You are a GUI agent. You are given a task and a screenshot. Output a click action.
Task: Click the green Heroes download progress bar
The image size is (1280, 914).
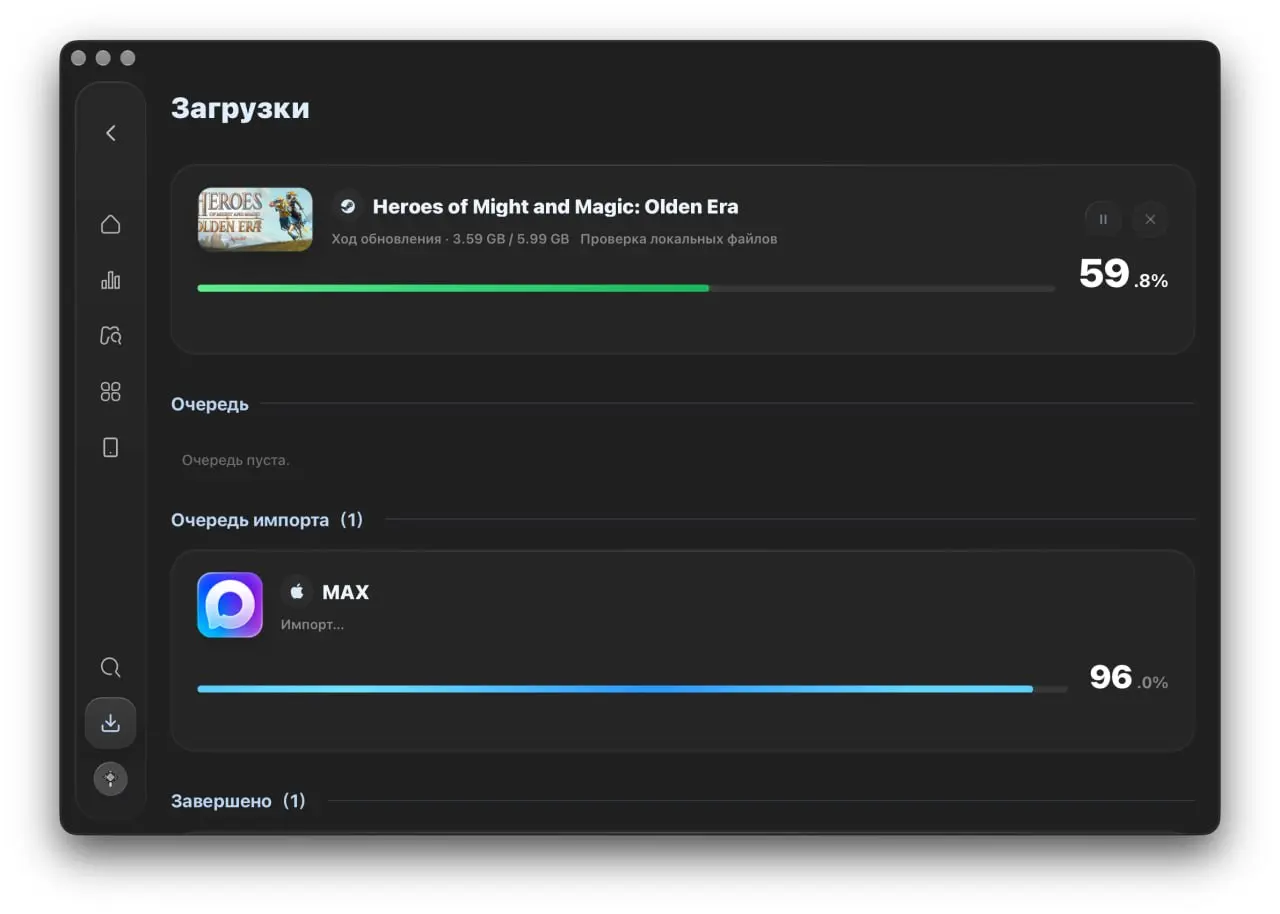(x=626, y=288)
